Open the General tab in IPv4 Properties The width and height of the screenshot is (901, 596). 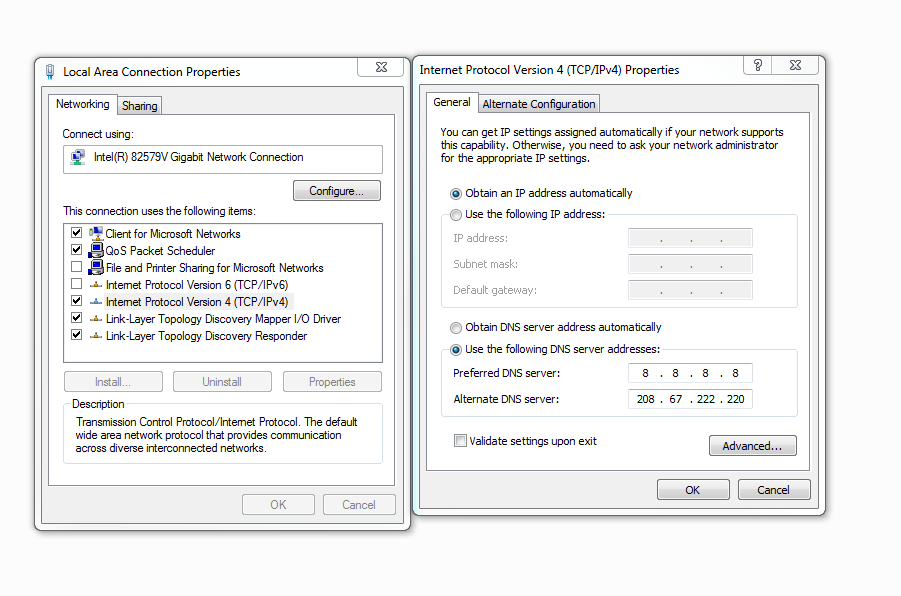coord(452,102)
